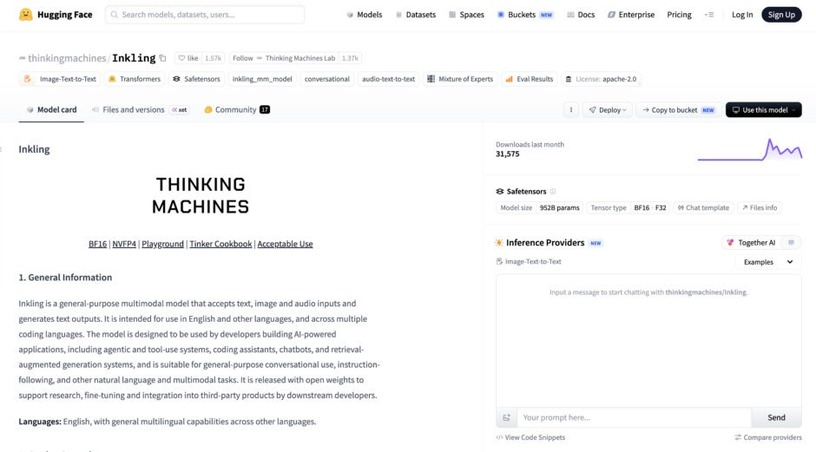The height and width of the screenshot is (452, 816).
Task: Go to Datasets in top navigation
Action: point(416,15)
